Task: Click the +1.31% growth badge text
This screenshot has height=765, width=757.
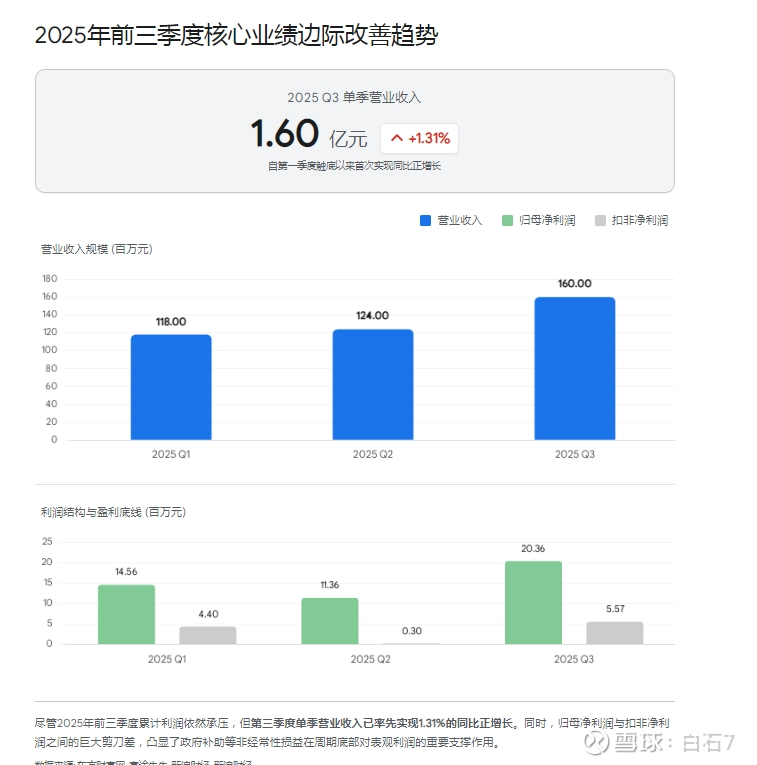Action: [x=429, y=139]
